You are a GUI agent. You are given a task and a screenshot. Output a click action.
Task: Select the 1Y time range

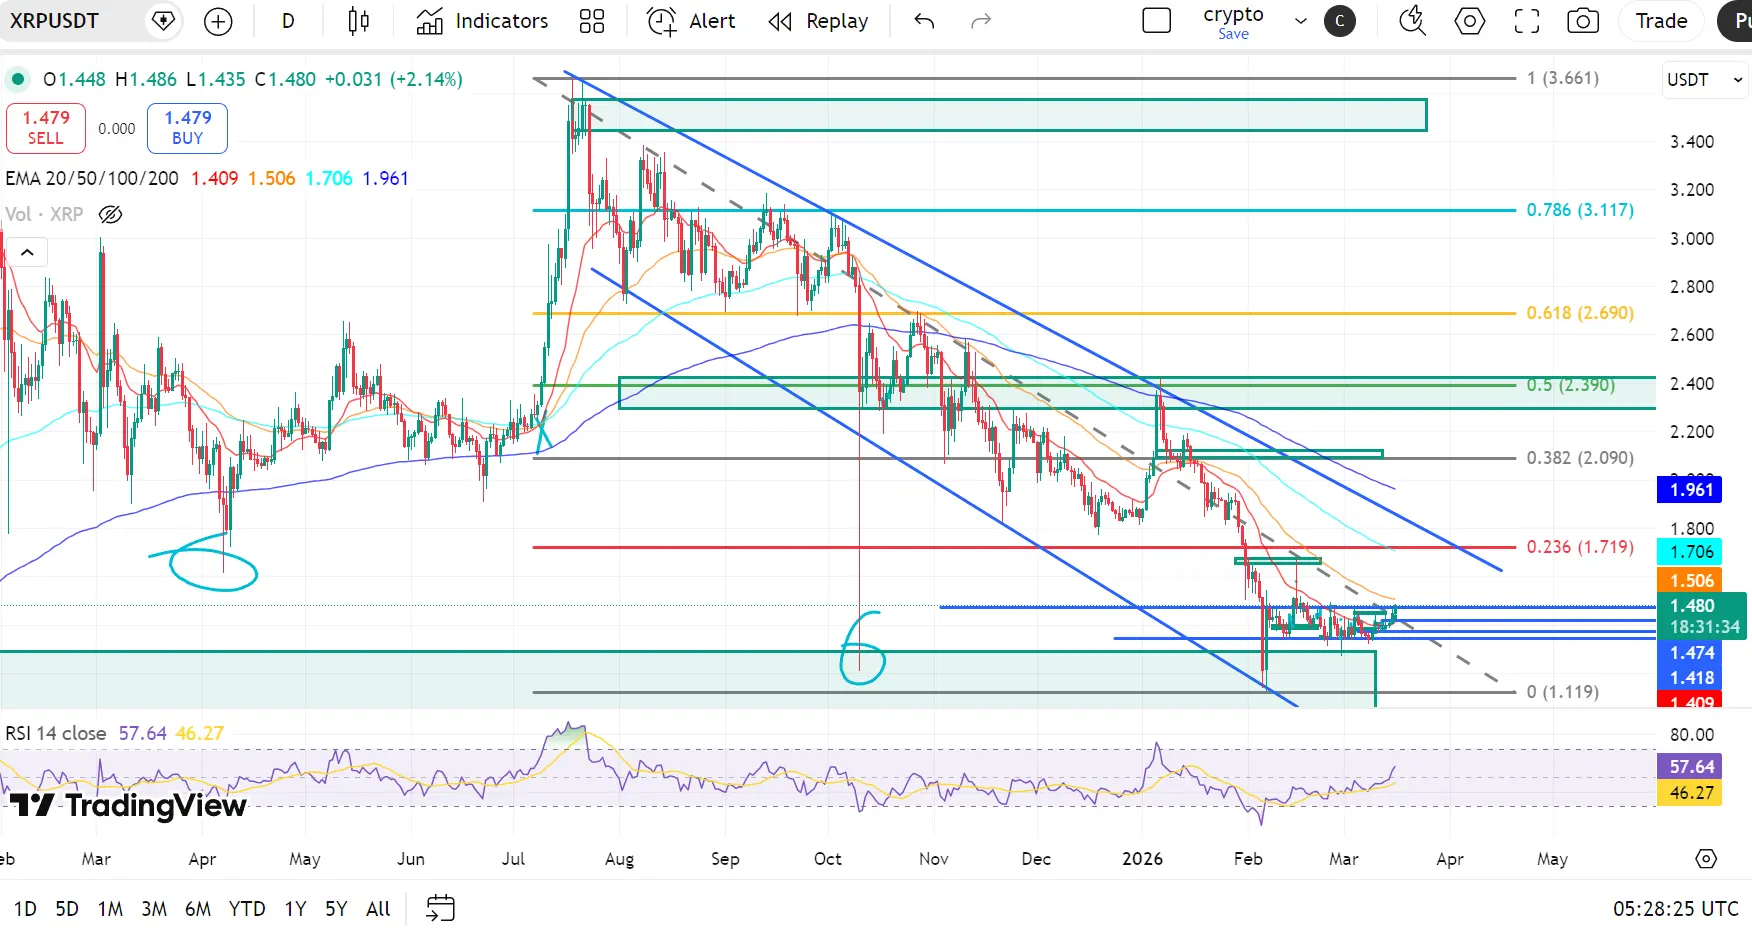tap(295, 908)
